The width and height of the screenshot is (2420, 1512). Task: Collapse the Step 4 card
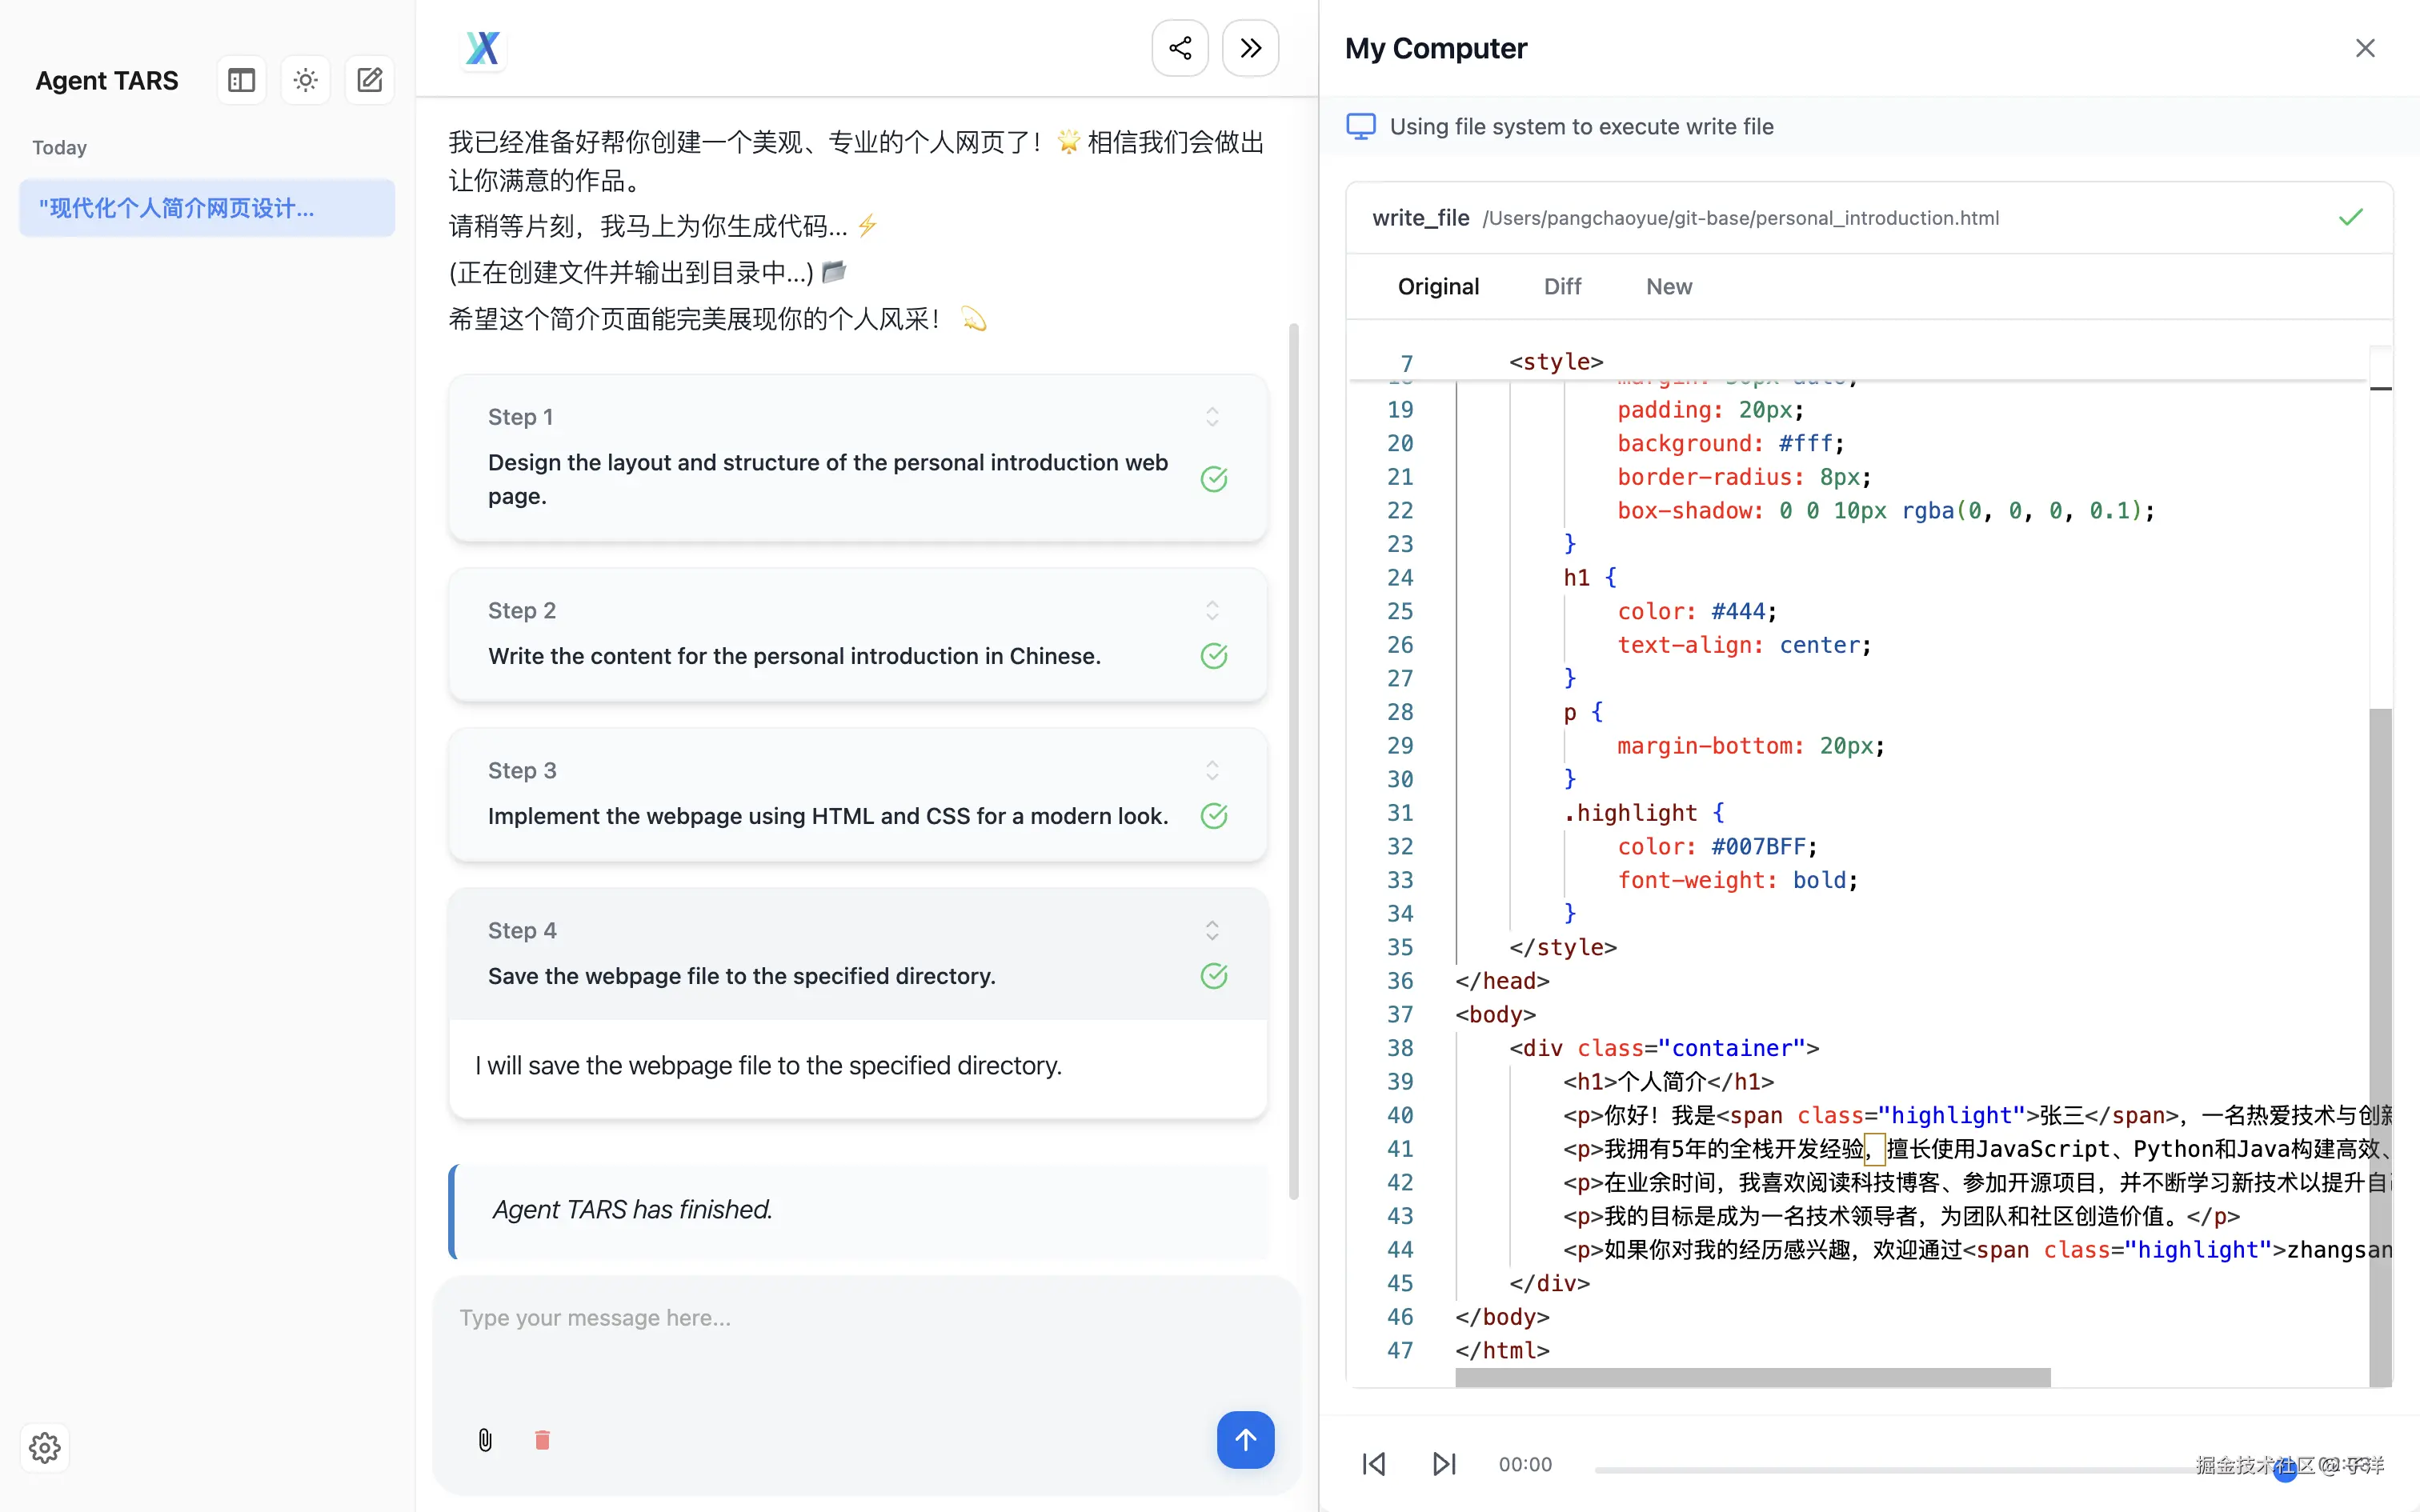pos(1212,931)
